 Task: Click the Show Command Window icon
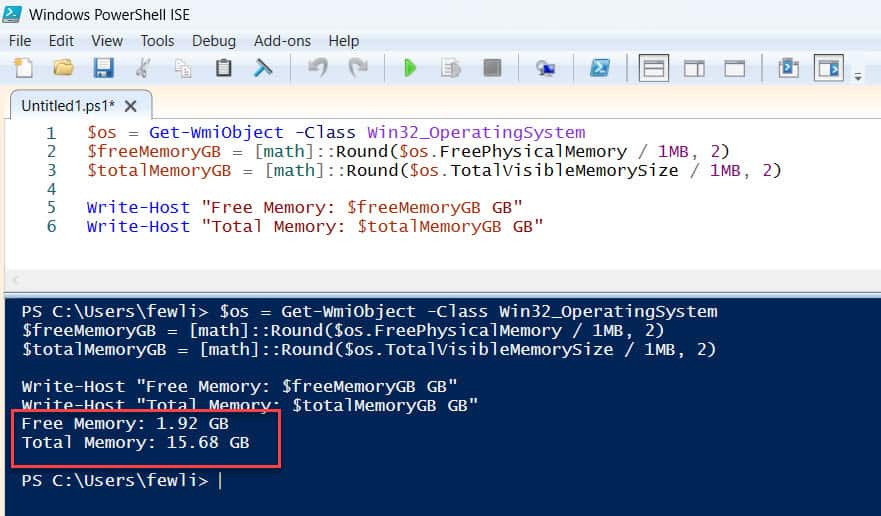click(788, 68)
